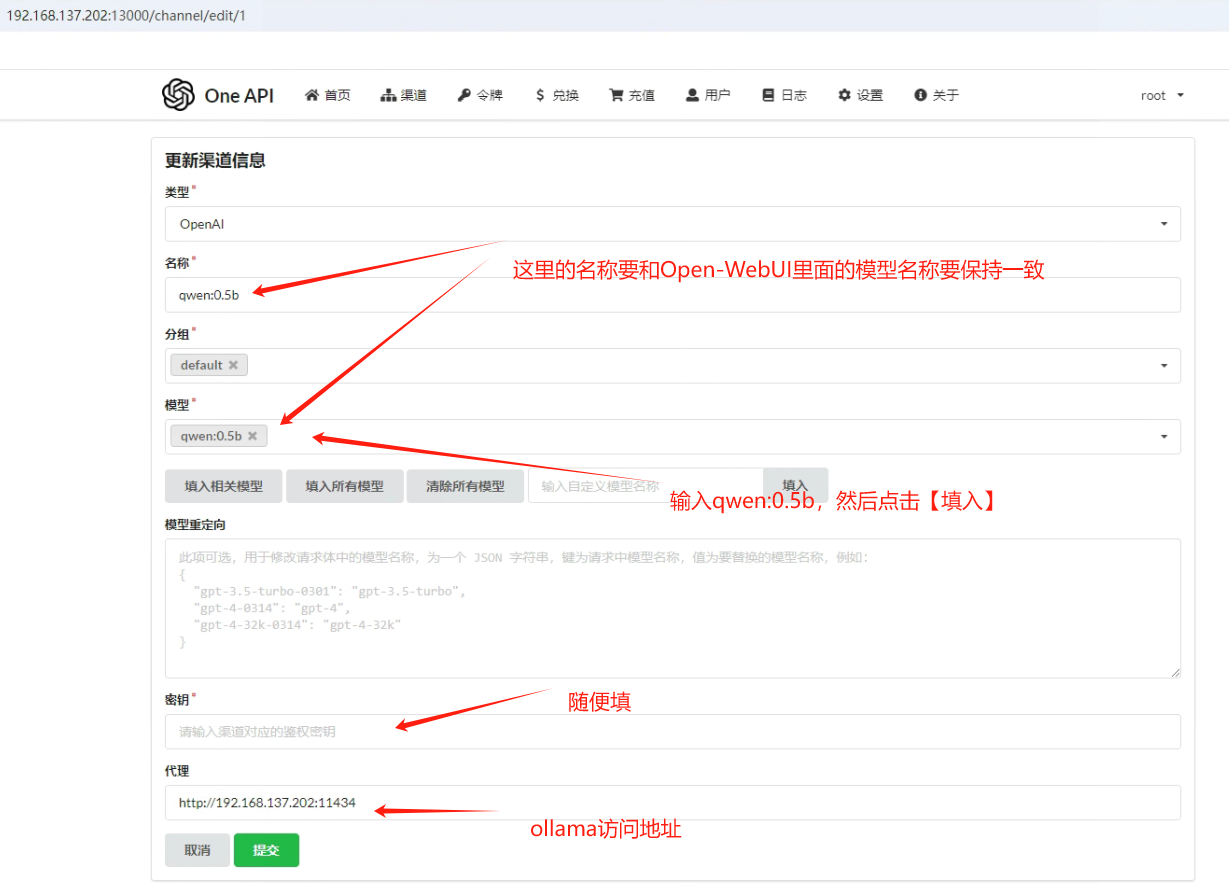Focus the custom model name input
The height and width of the screenshot is (885, 1229).
coord(645,486)
